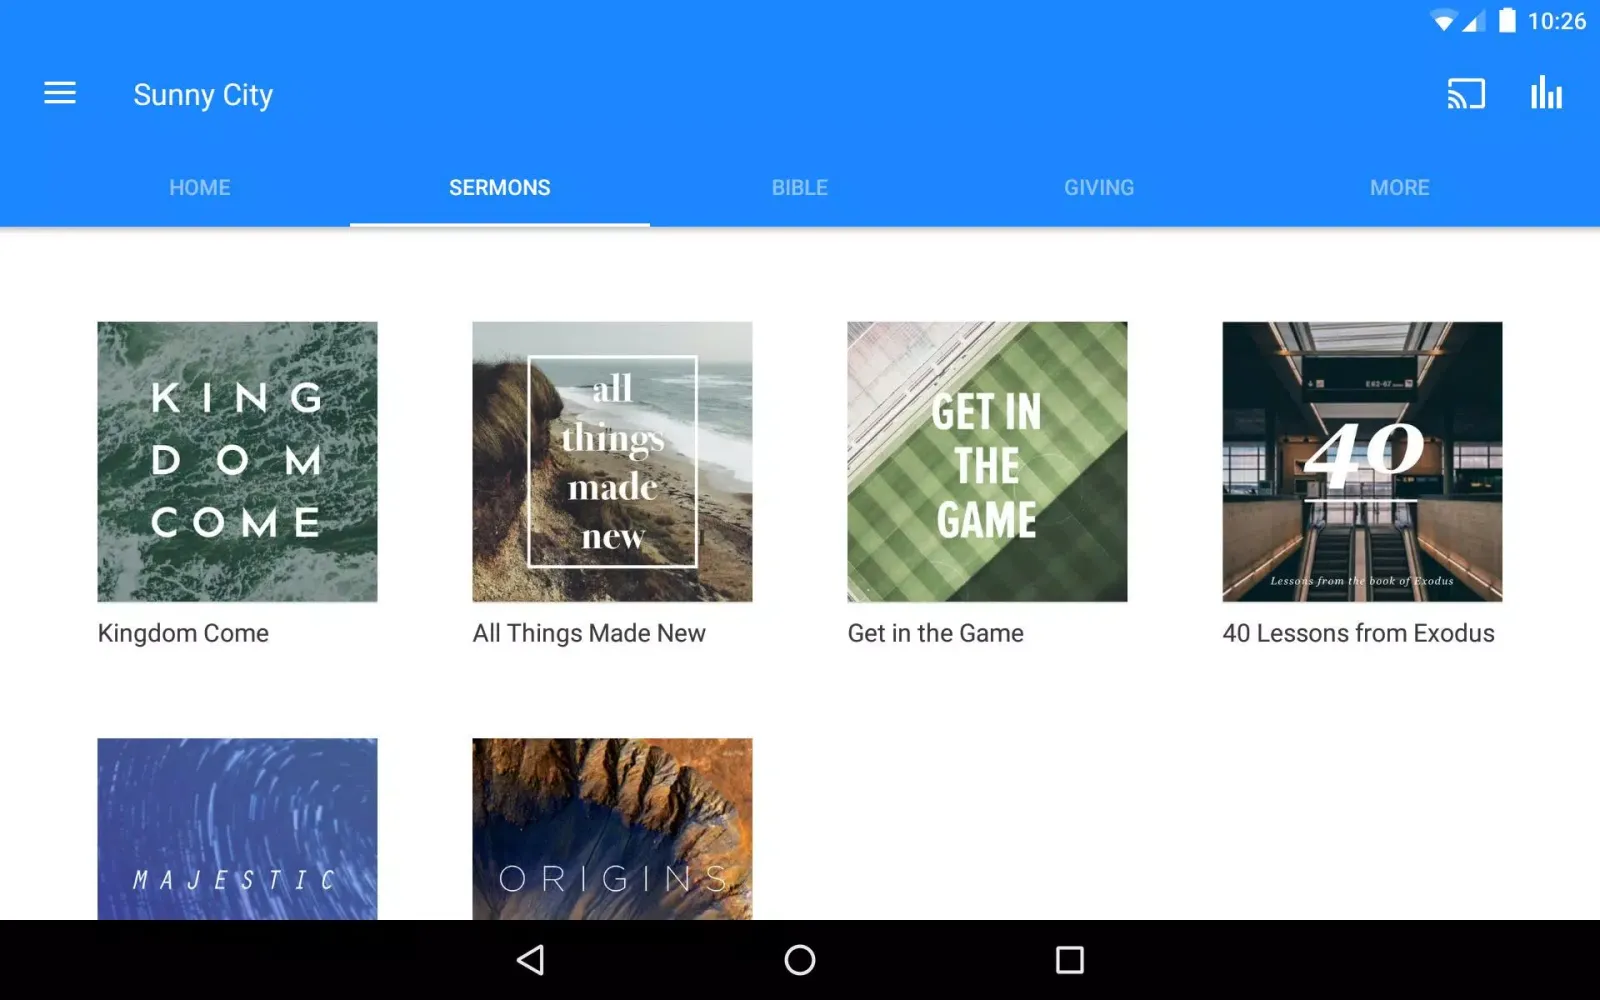The height and width of the screenshot is (1000, 1600).
Task: Open the Get in the Game thumbnail
Action: pos(987,461)
